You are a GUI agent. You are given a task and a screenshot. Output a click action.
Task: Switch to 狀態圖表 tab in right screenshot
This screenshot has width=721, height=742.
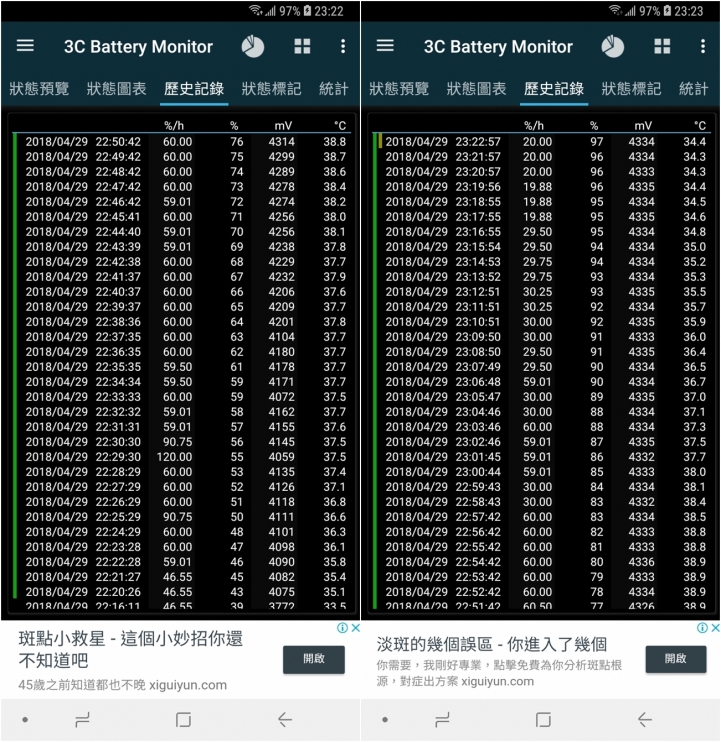[476, 88]
